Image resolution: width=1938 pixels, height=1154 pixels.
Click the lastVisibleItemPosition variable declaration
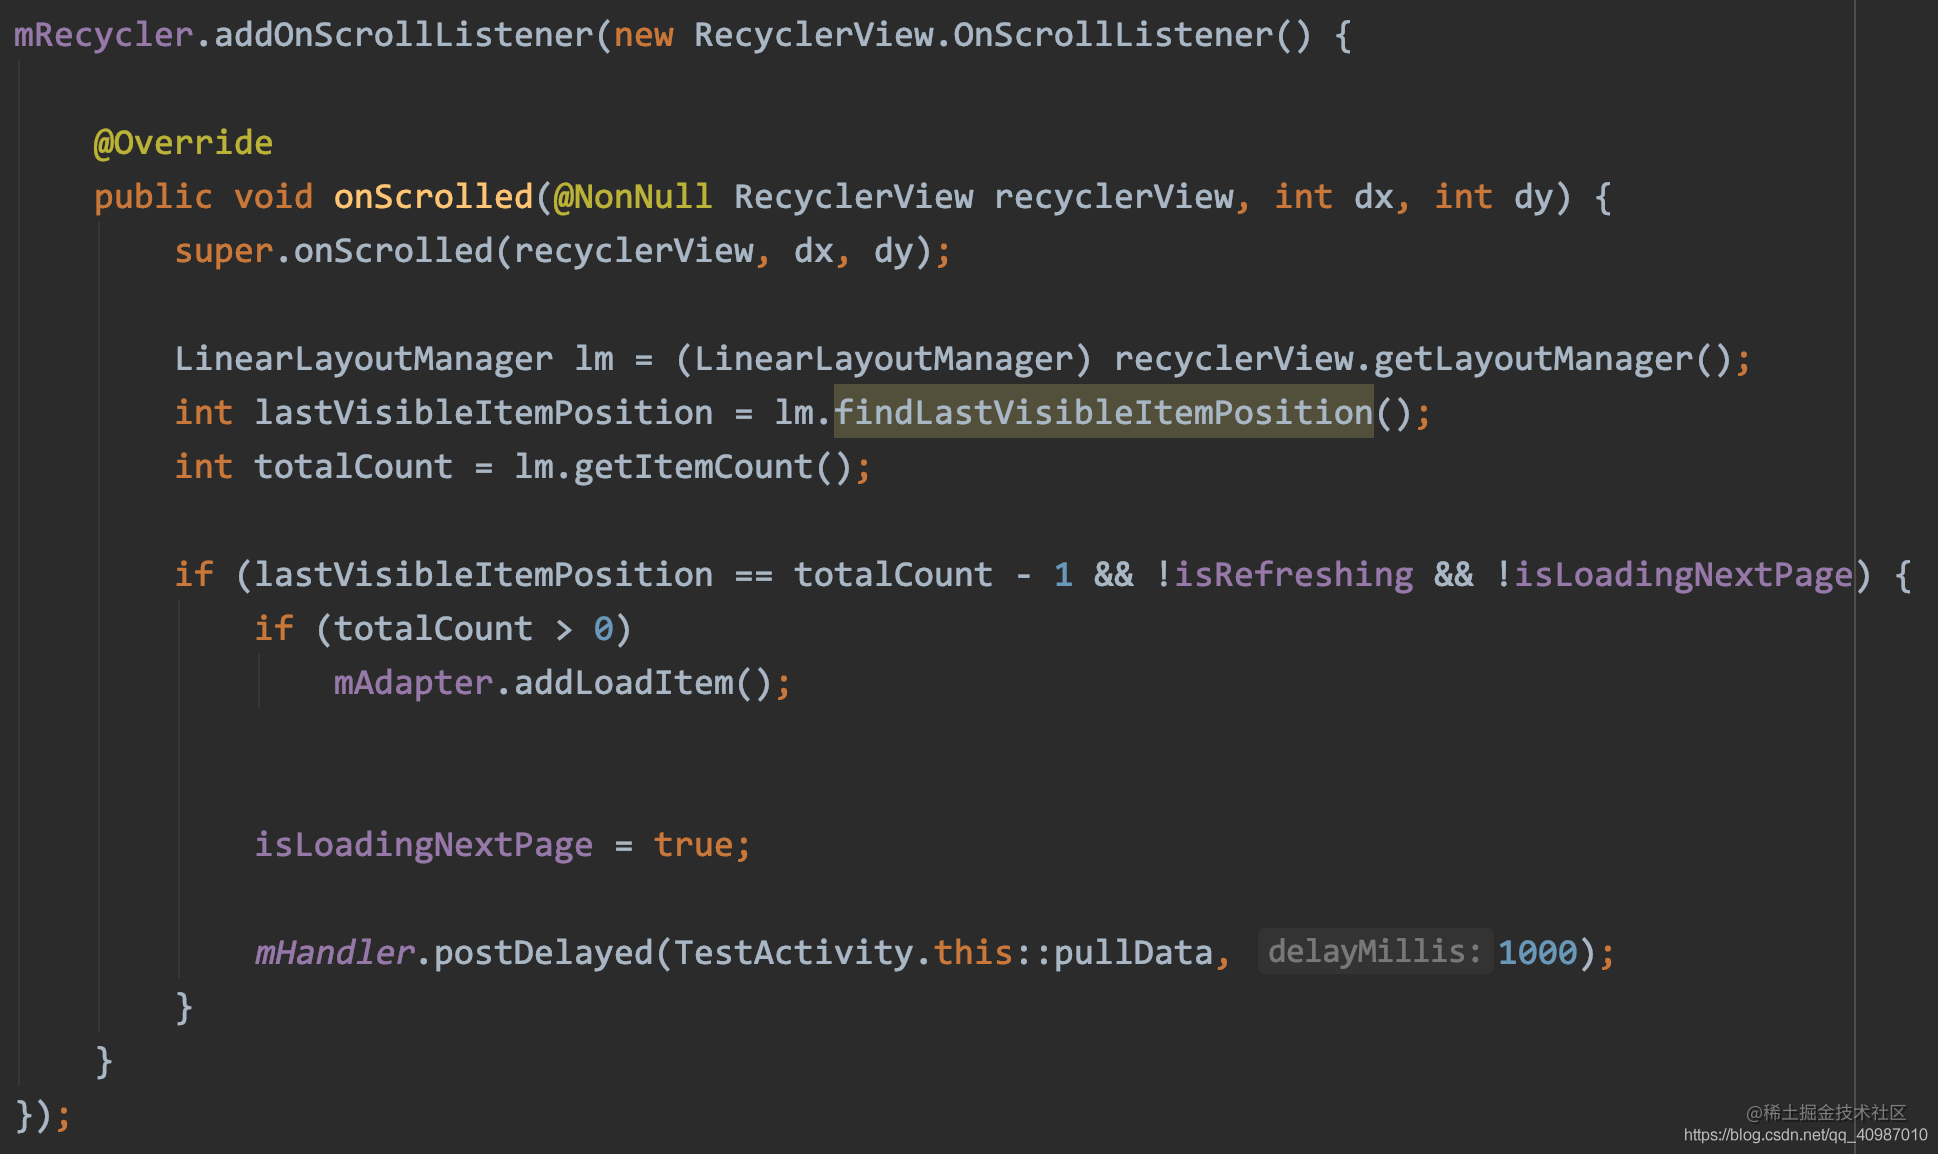click(x=483, y=413)
